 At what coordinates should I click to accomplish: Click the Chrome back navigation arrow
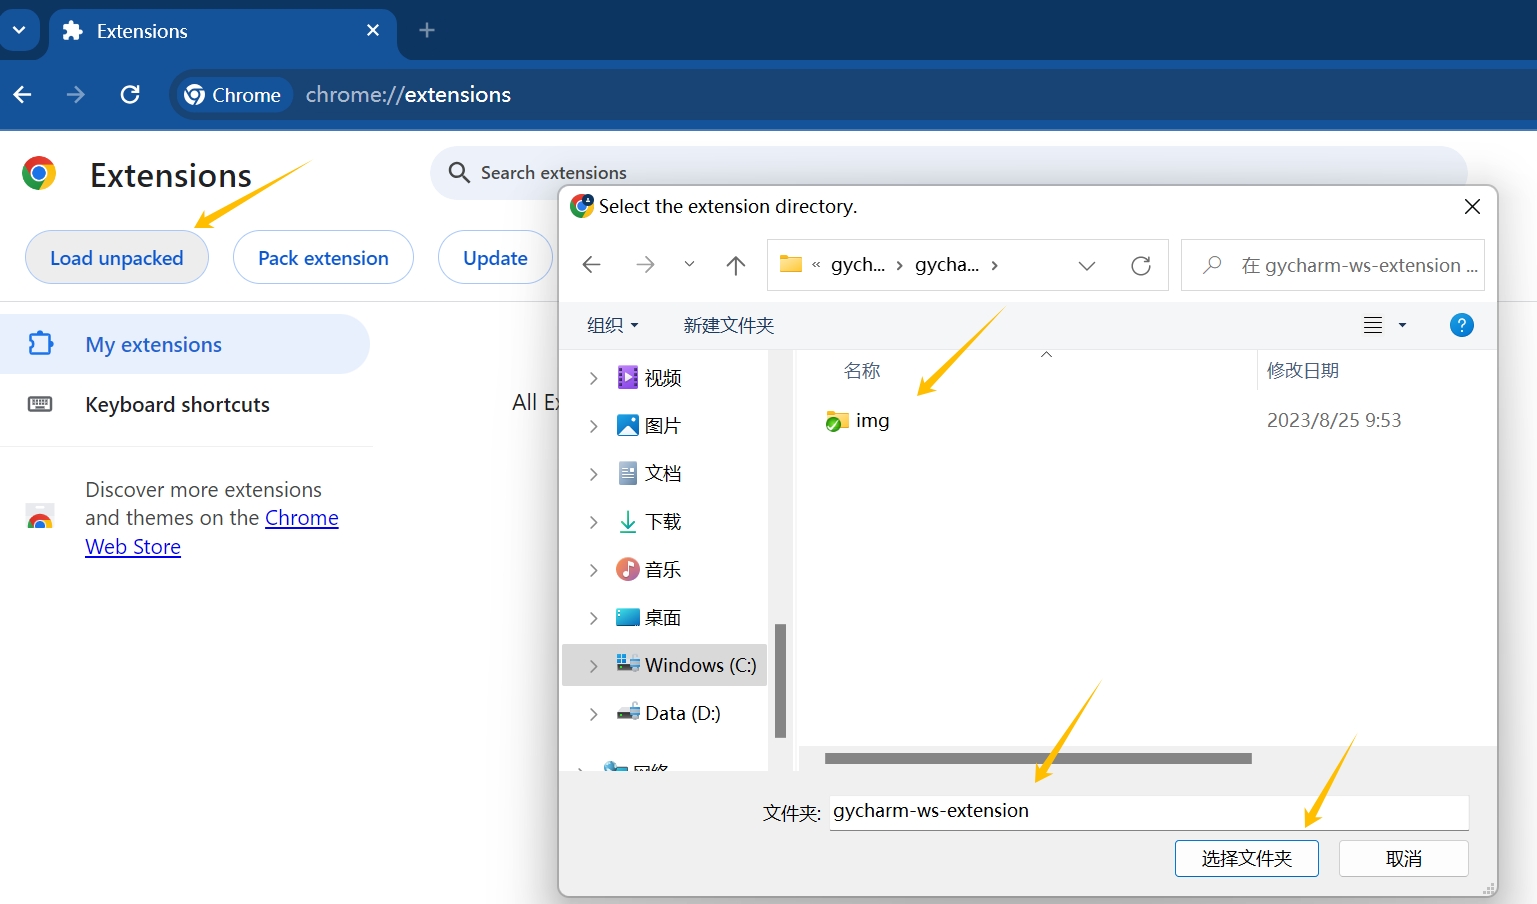click(x=23, y=95)
